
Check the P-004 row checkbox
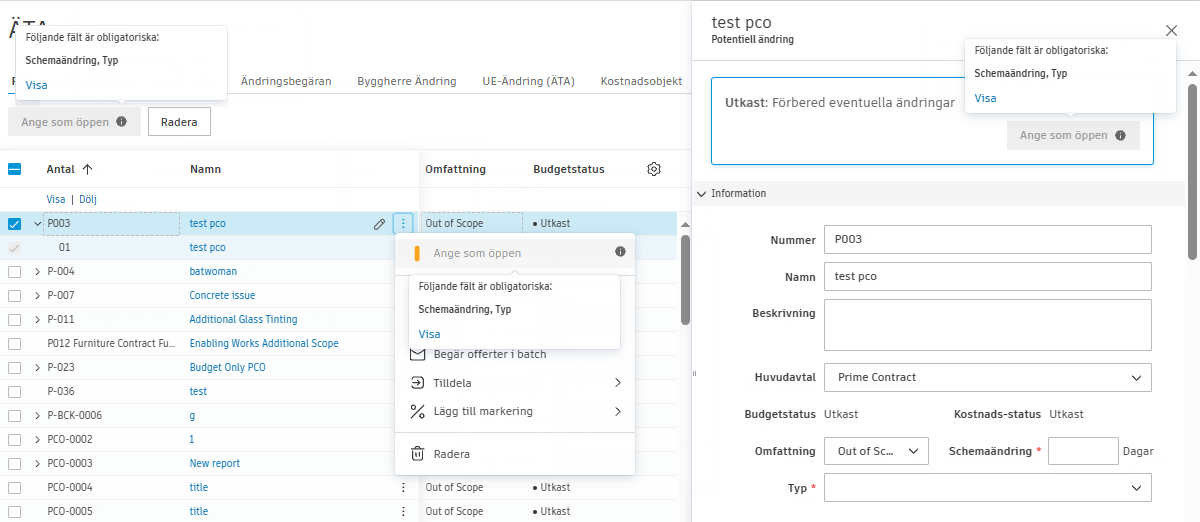click(x=15, y=272)
